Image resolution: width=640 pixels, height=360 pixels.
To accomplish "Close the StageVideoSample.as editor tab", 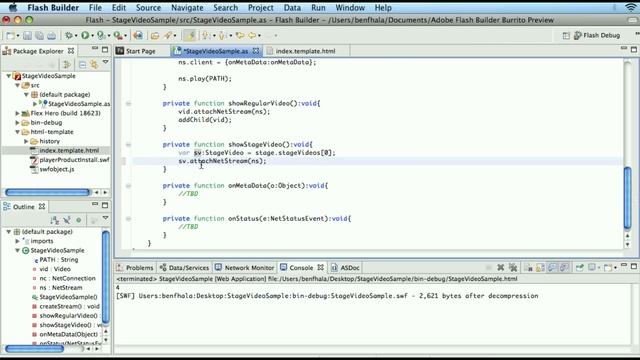I will 256,51.
